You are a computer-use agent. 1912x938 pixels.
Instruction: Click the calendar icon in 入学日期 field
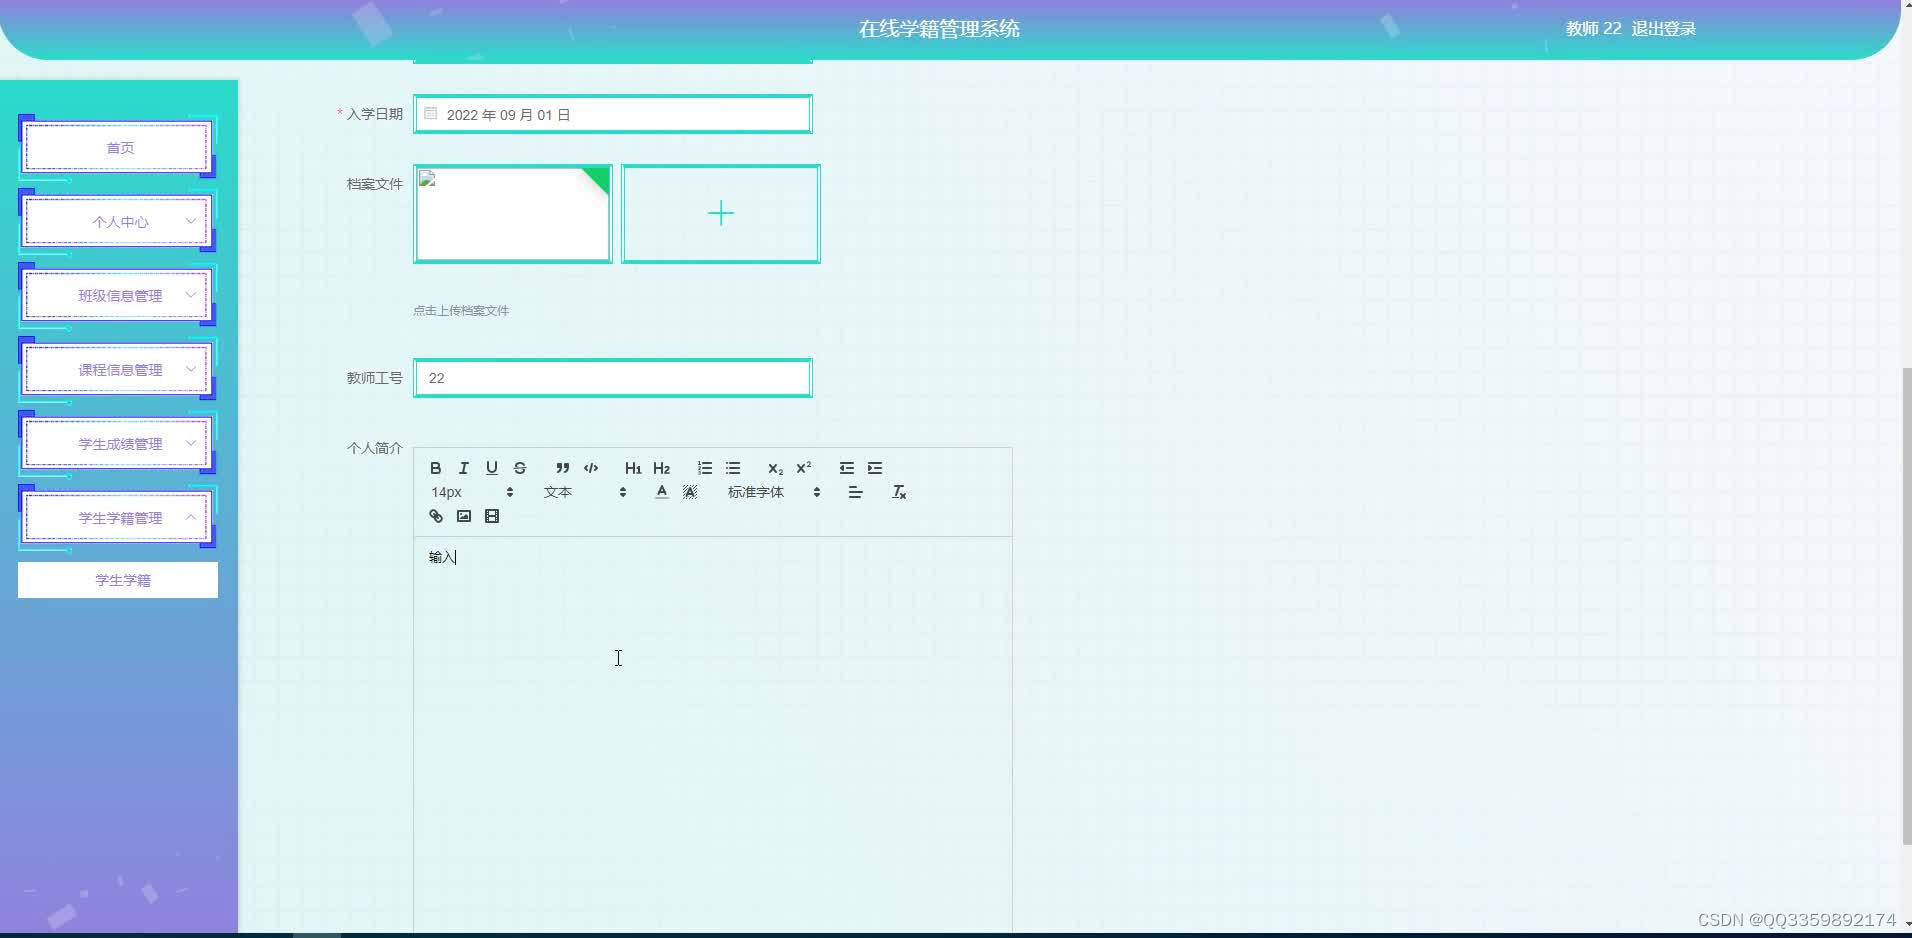point(431,114)
